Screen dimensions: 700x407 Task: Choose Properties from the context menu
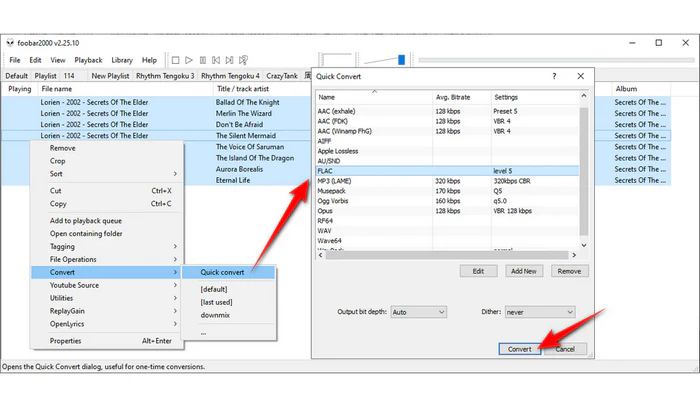(107, 341)
